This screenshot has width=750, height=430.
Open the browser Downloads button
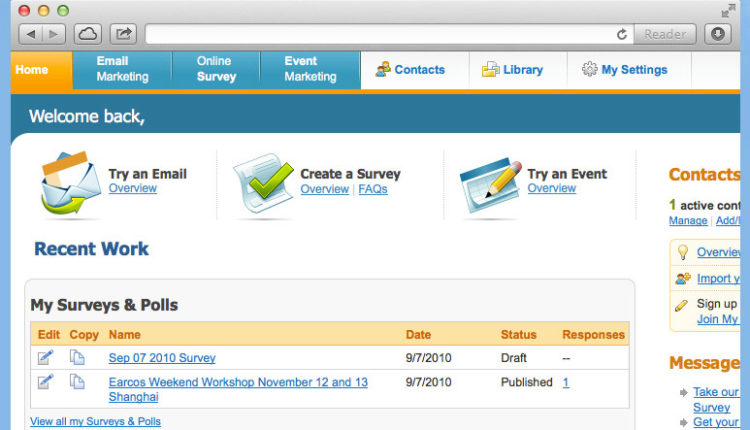pyautogui.click(x=718, y=34)
